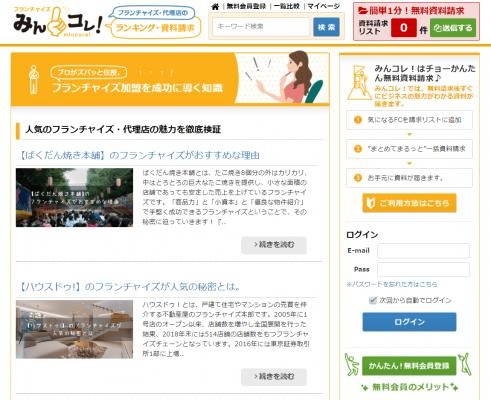491x400 pixels.
Task: Open マイページ in top menu
Action: [323, 6]
